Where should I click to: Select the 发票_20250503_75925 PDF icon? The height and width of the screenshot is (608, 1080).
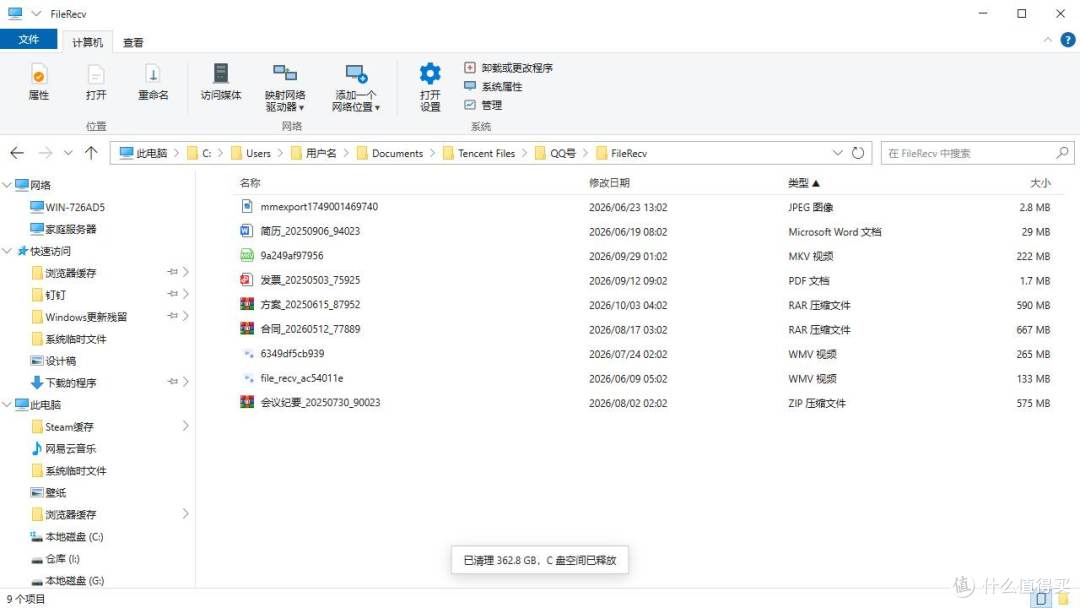[x=247, y=280]
